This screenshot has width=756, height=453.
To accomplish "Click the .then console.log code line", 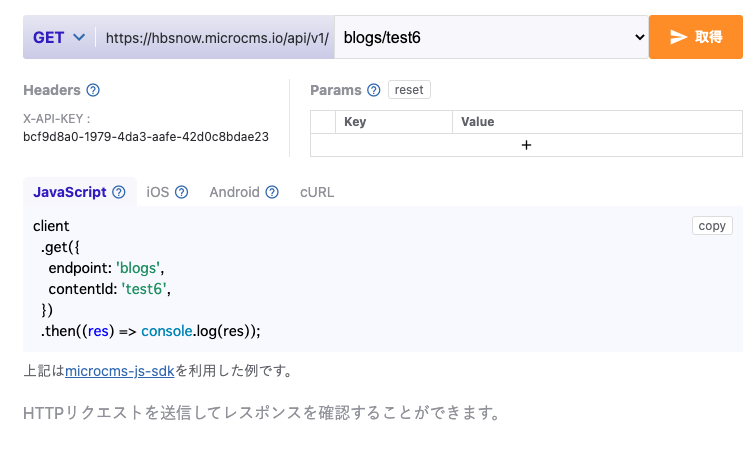I will point(150,331).
